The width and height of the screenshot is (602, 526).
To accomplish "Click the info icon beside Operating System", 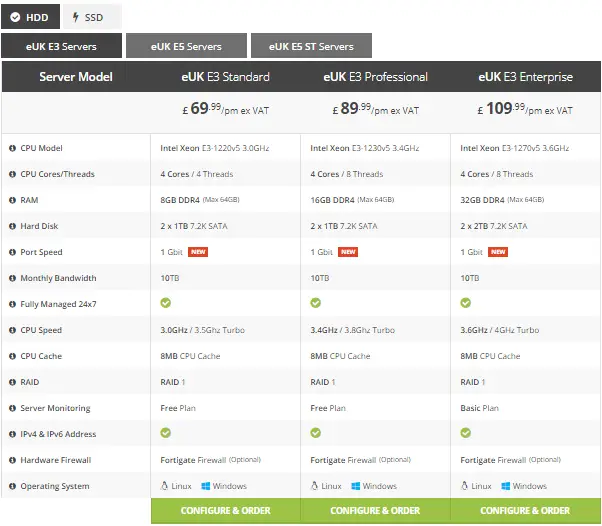I will click(12, 486).
